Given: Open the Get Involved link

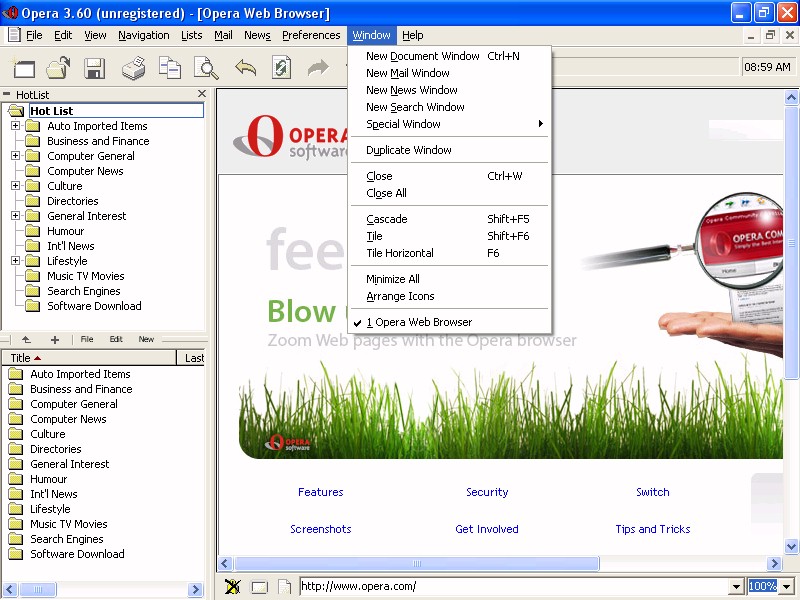Looking at the screenshot, I should pyautogui.click(x=487, y=529).
